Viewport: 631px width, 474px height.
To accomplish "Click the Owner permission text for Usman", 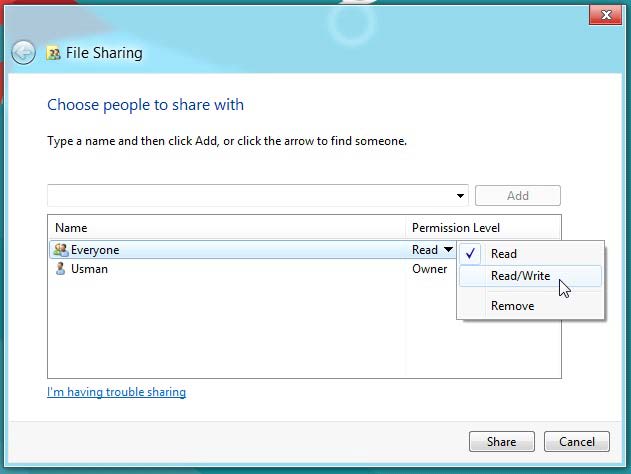I will [x=429, y=269].
